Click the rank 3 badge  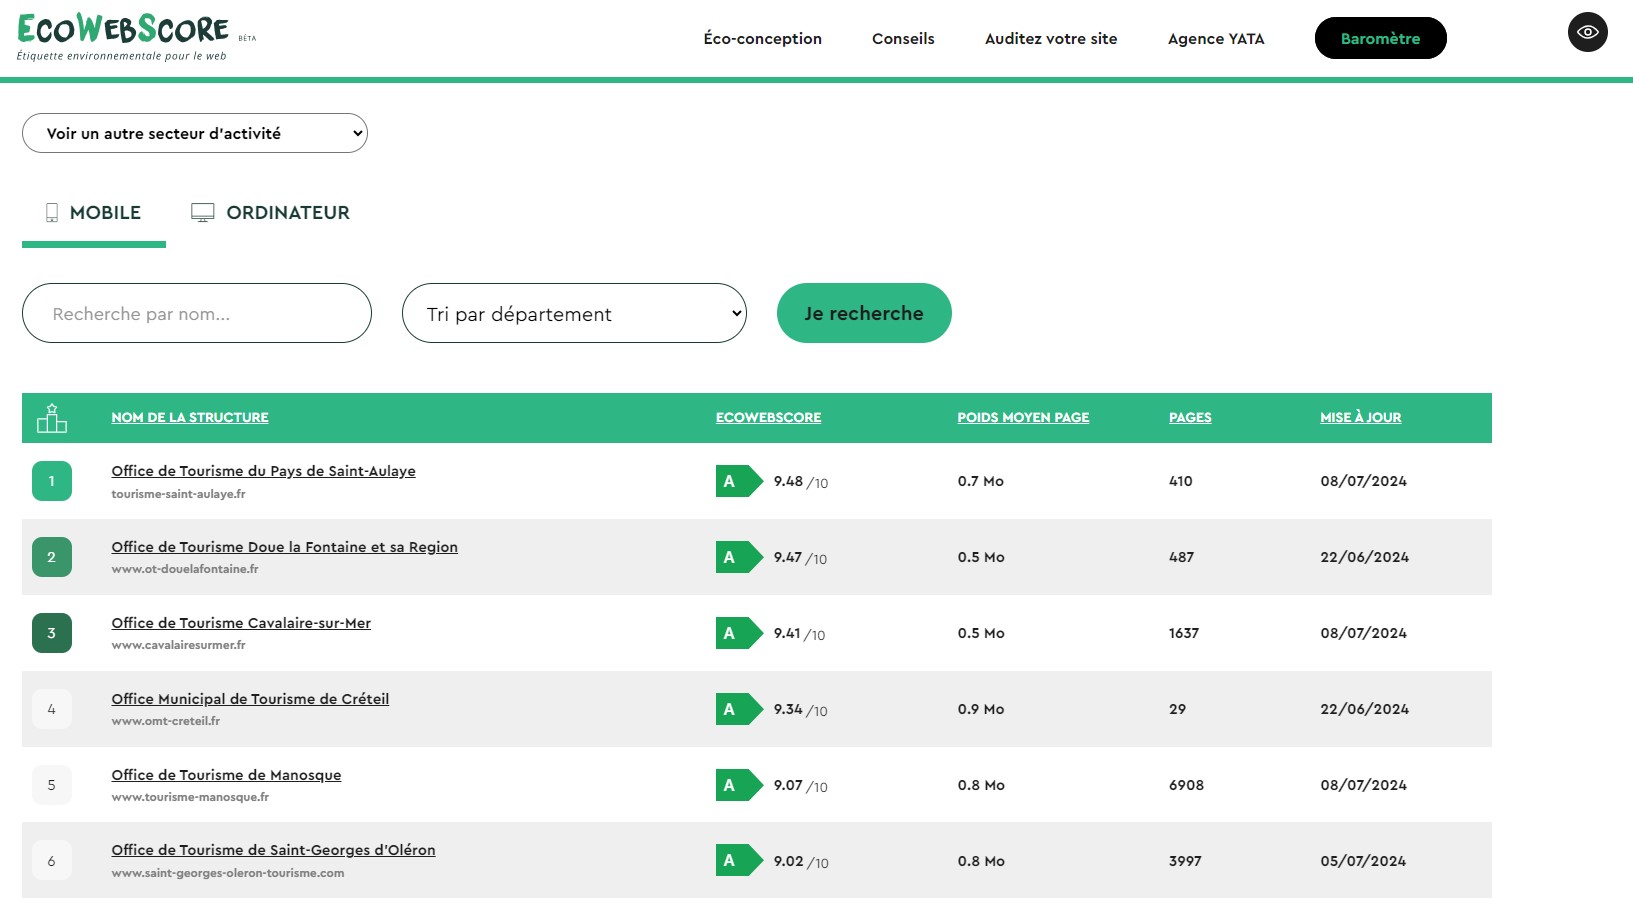pos(52,633)
